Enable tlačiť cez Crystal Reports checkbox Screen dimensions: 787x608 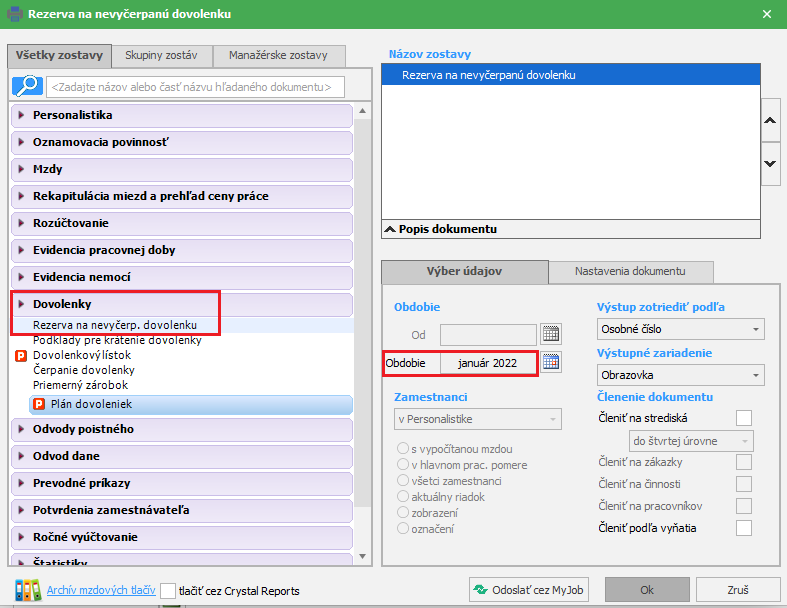[x=168, y=590]
